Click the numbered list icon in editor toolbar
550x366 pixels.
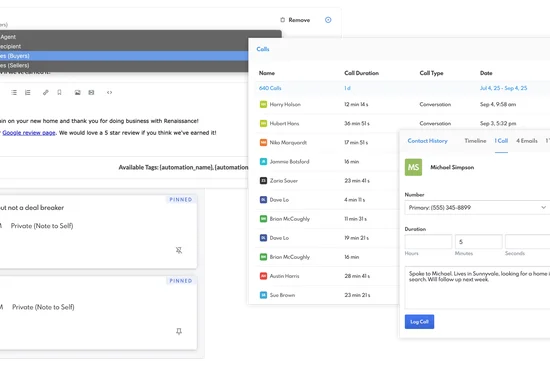[27, 93]
